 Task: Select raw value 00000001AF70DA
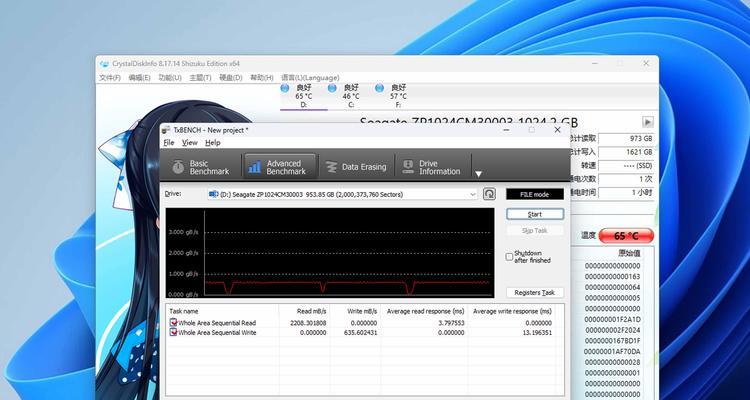[x=612, y=352]
